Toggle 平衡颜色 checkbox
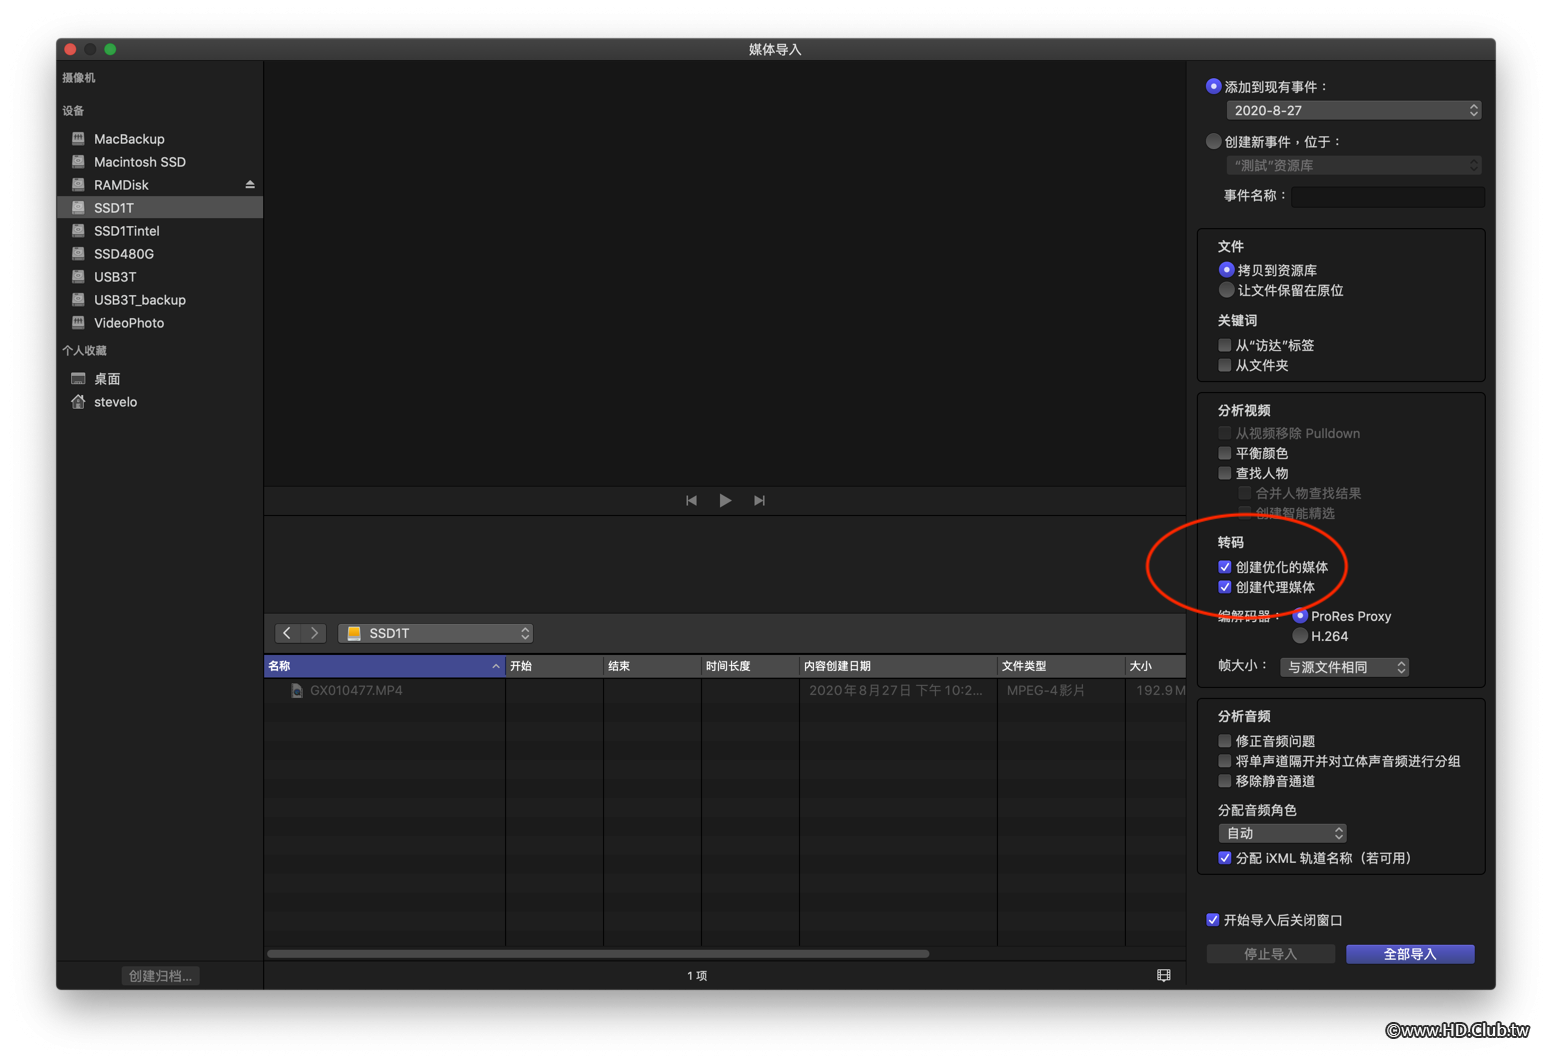Viewport: 1552px width, 1064px height. pos(1224,453)
